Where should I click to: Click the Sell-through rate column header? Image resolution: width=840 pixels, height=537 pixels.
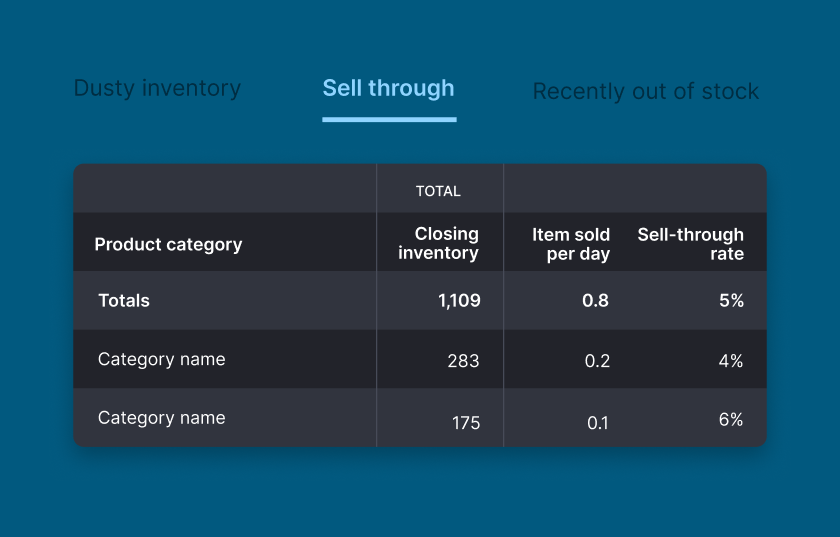point(691,244)
